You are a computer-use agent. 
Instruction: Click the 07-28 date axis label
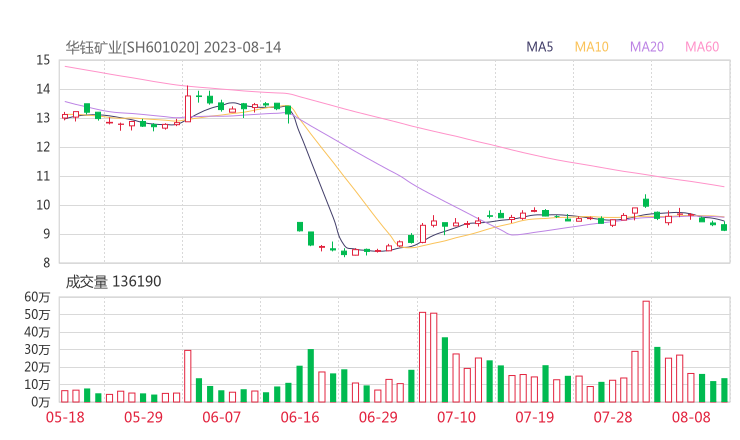(613, 417)
